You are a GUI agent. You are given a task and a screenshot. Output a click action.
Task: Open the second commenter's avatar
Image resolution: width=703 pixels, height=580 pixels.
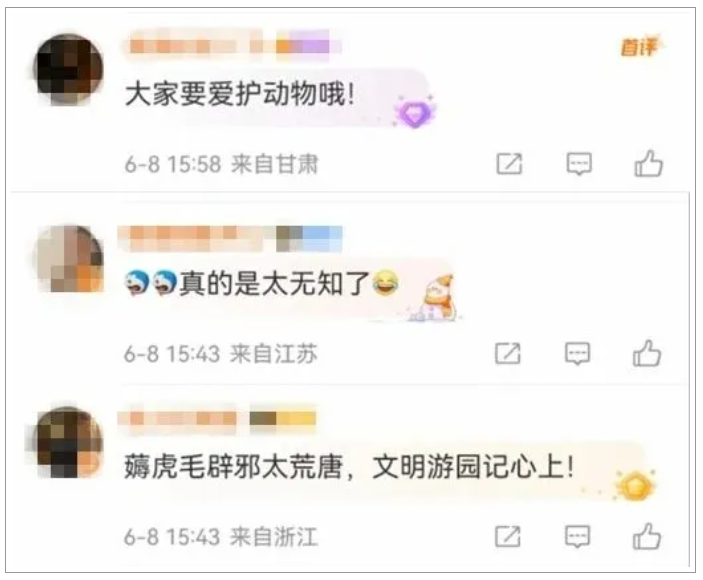(x=70, y=259)
